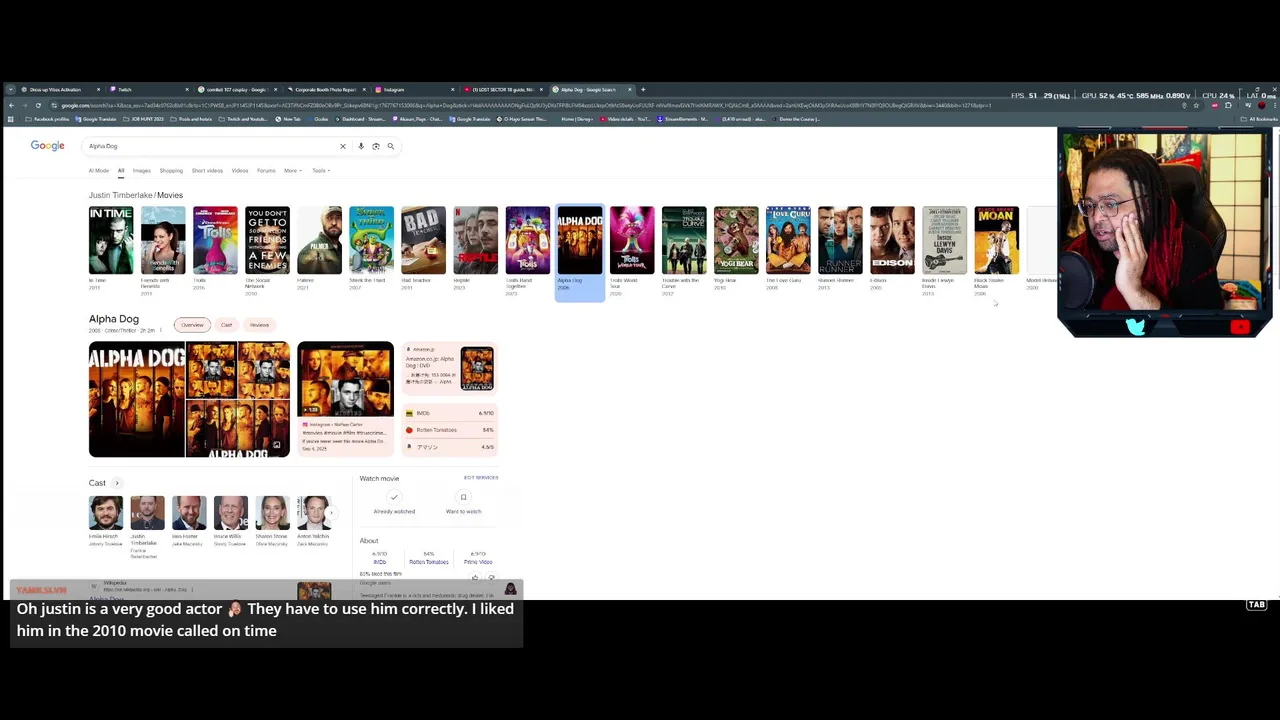1280x720 pixels.
Task: Switch to Forums results tab
Action: click(266, 171)
